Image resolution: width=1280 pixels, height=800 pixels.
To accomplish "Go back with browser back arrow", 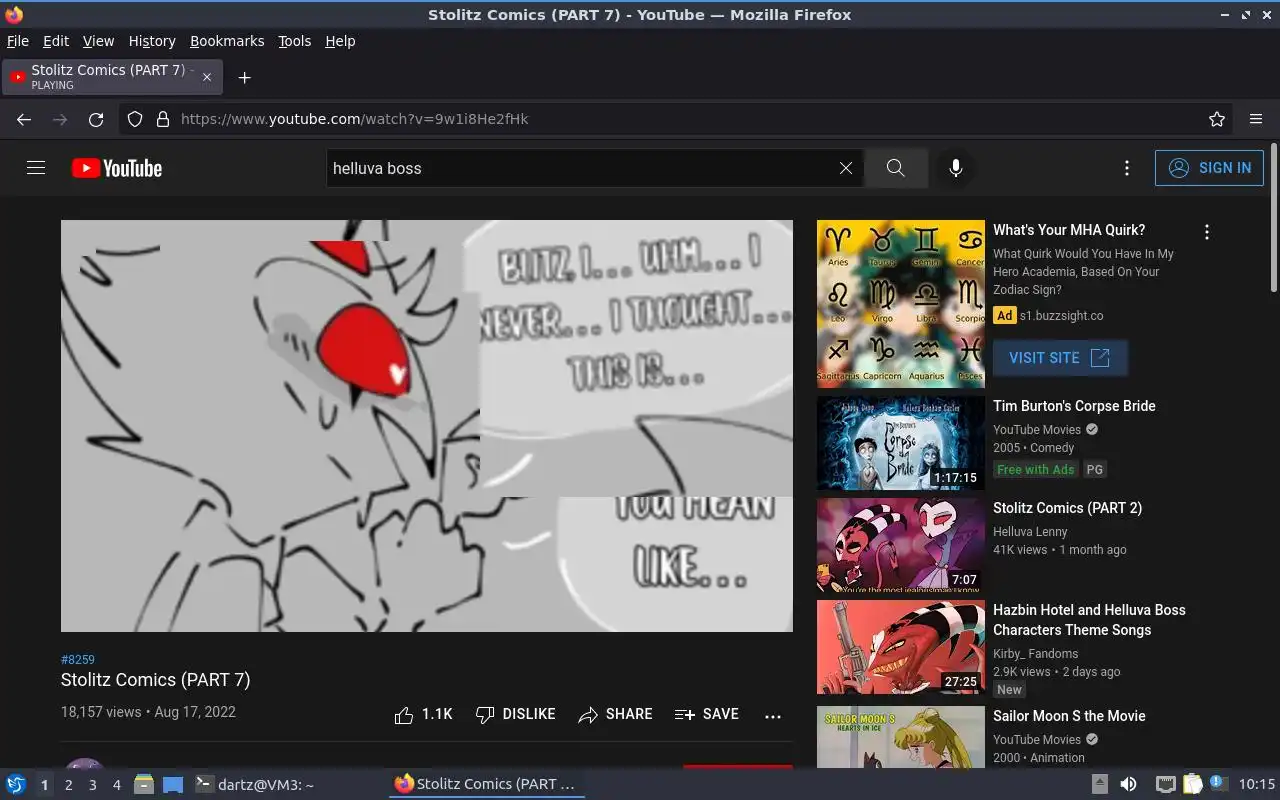I will (24, 119).
